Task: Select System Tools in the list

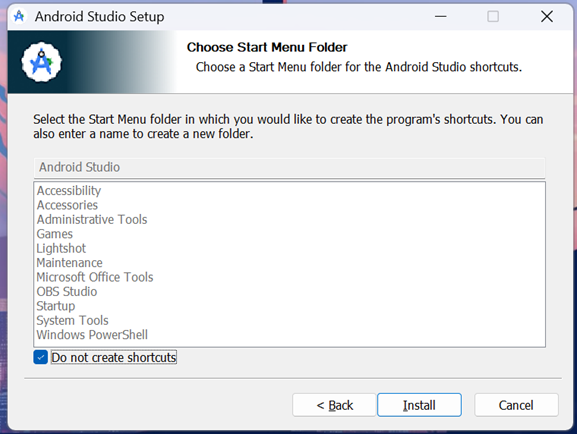Action: [72, 320]
